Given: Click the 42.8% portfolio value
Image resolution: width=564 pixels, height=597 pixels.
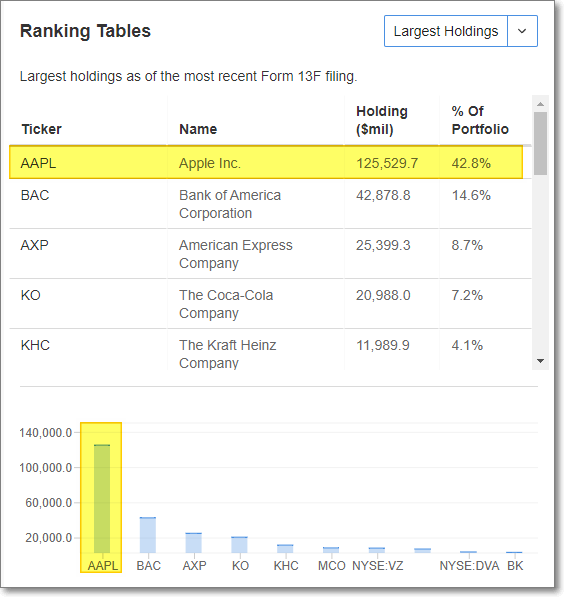Looking at the screenshot, I should tap(471, 163).
